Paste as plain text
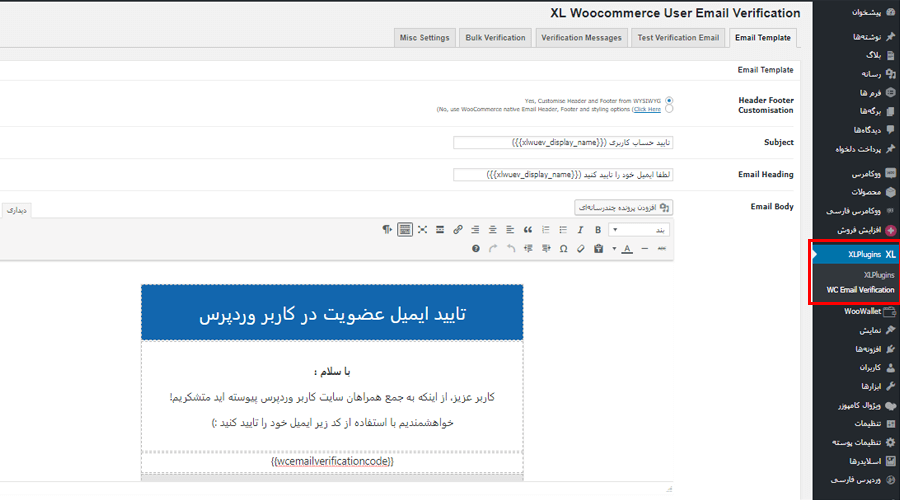Image resolution: width=900 pixels, height=500 pixels. (x=598, y=249)
